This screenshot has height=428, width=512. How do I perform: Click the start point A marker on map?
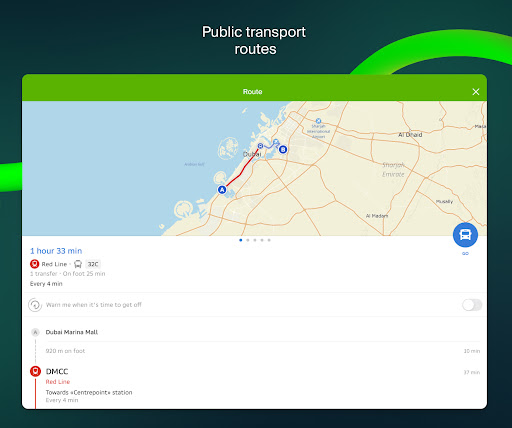222,190
